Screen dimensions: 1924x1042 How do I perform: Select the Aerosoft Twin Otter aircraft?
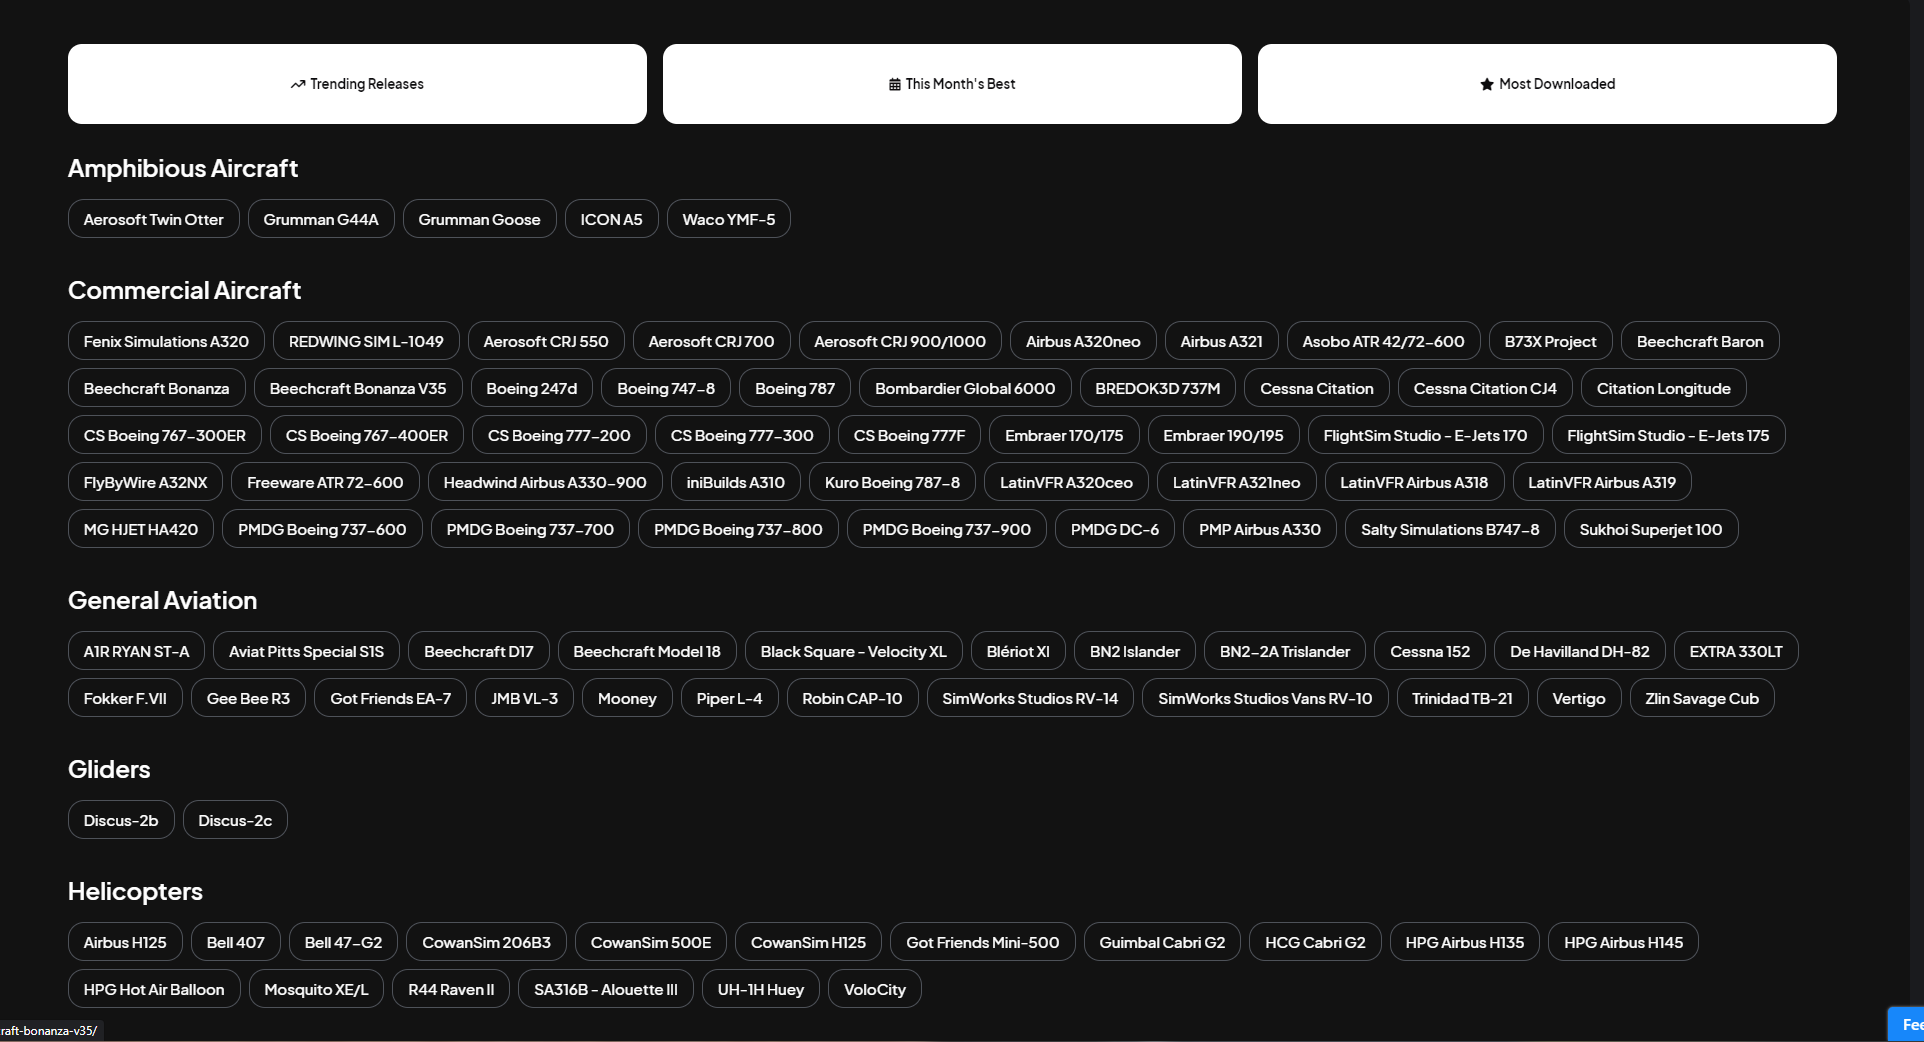pyautogui.click(x=152, y=219)
